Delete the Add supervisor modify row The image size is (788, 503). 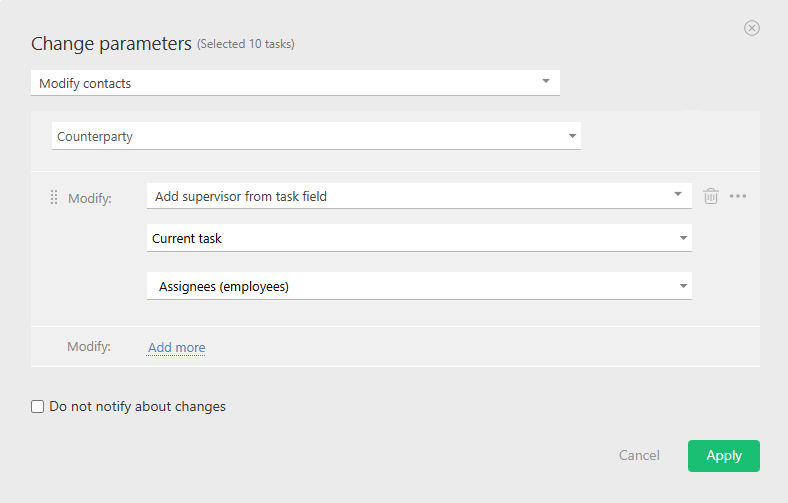click(711, 196)
